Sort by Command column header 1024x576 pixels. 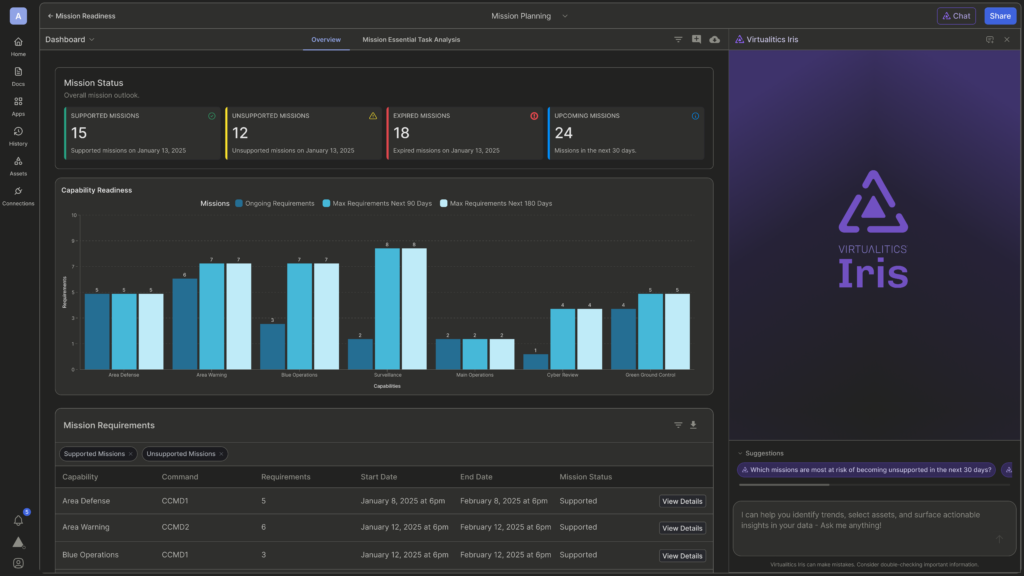coord(180,477)
